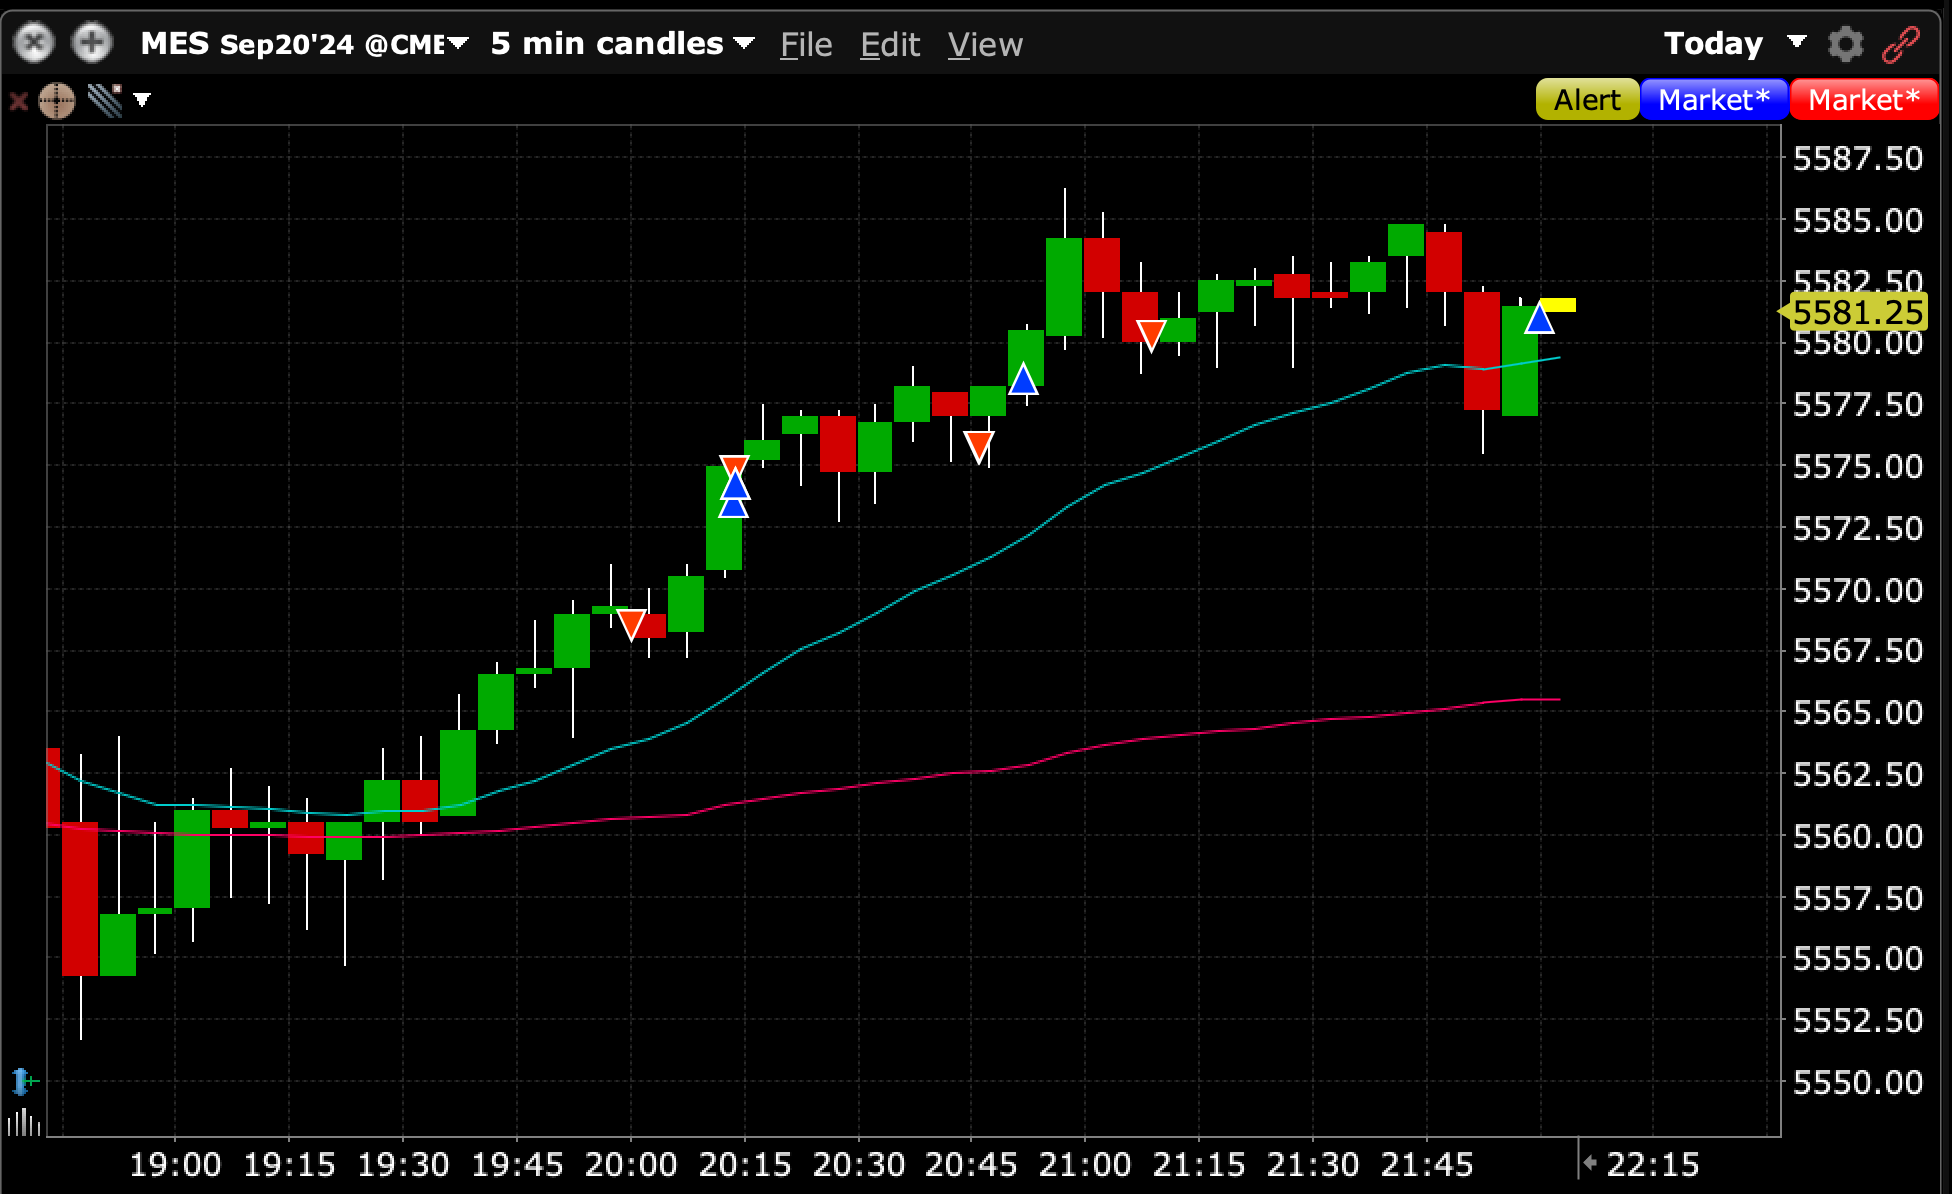Click the 19:15 time axis label

click(289, 1164)
